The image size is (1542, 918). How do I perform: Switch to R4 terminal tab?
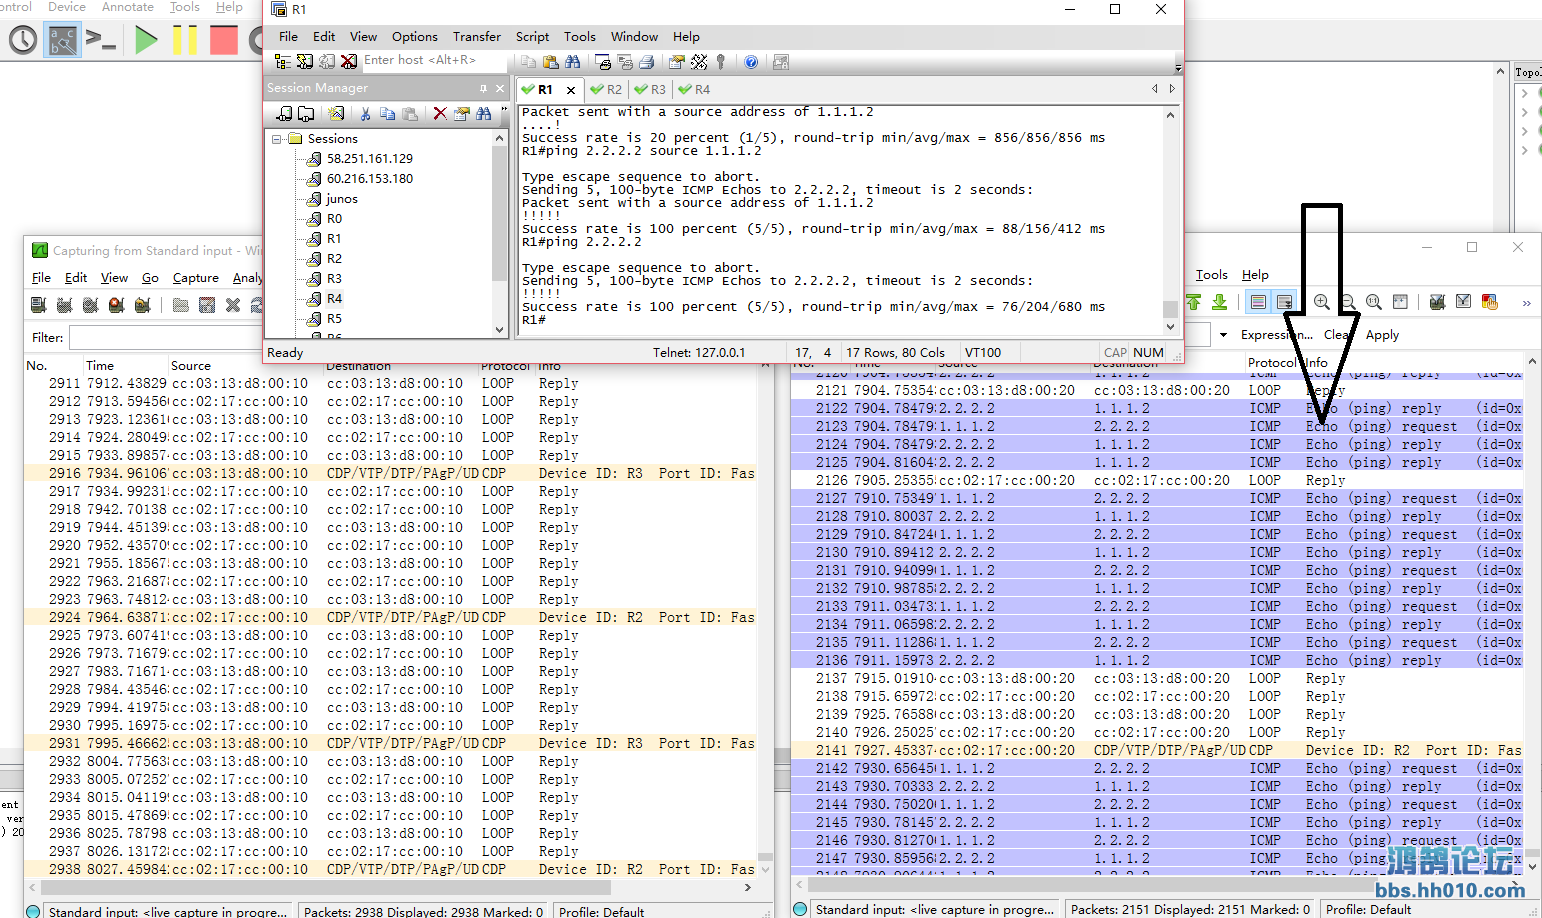(694, 89)
